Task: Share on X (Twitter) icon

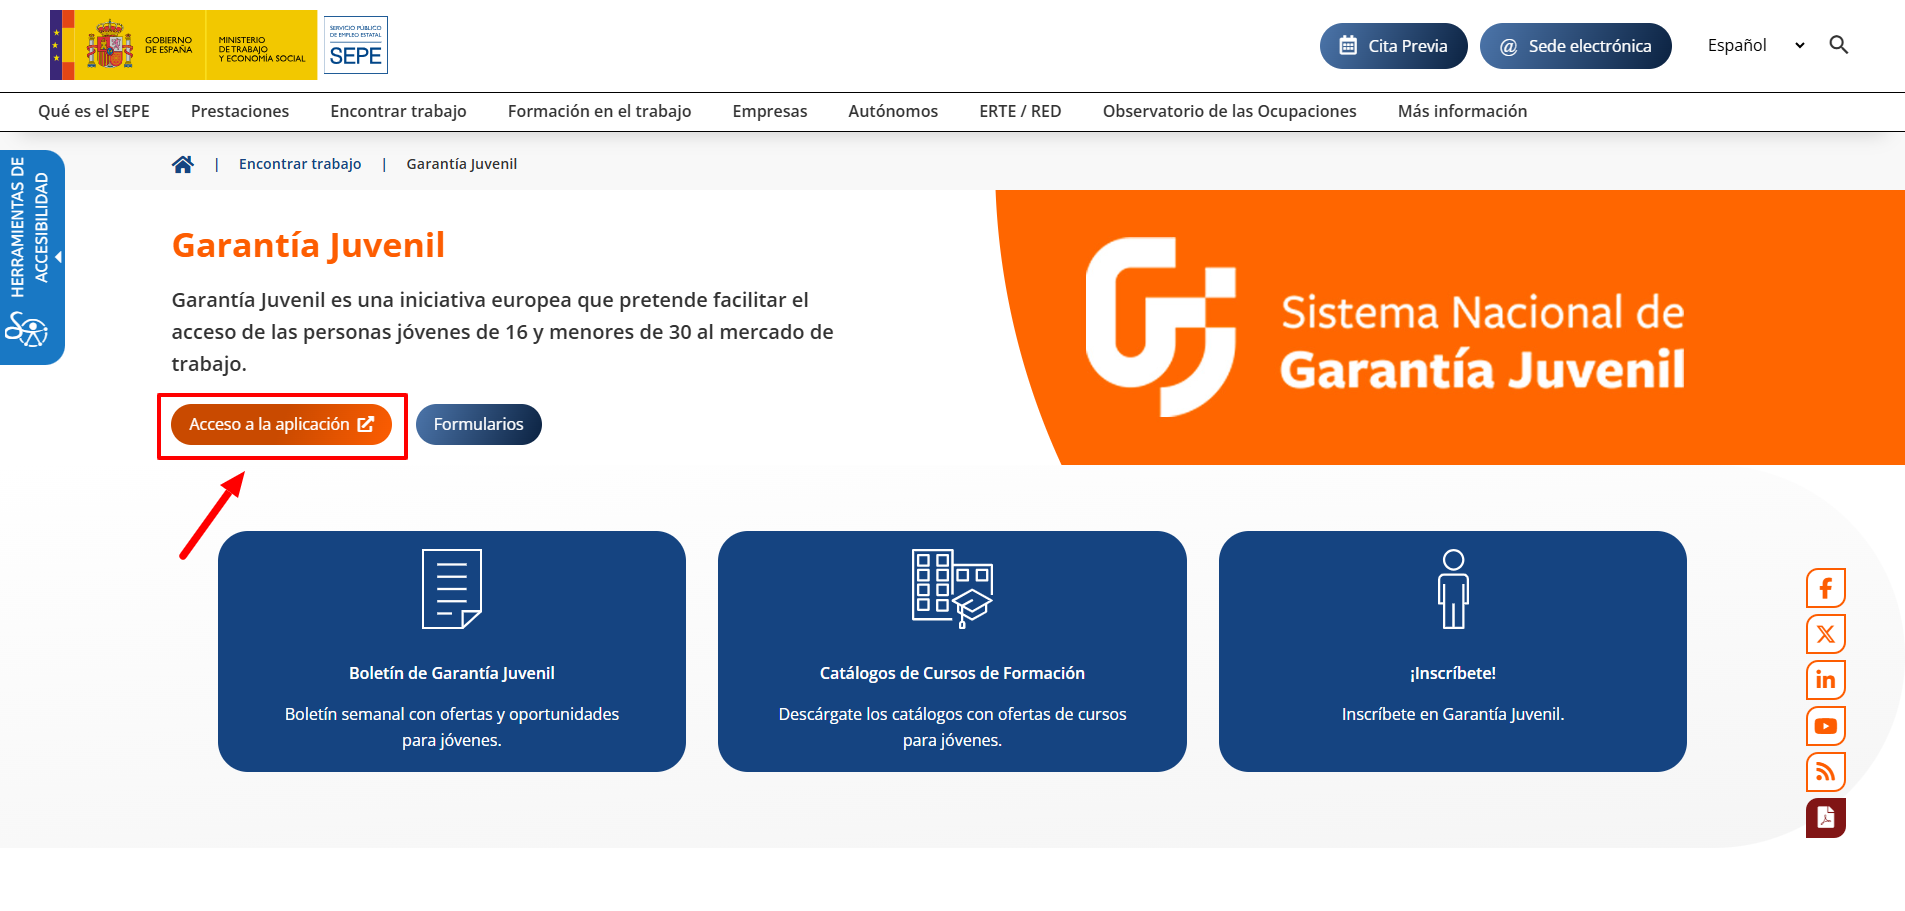Action: point(1825,634)
